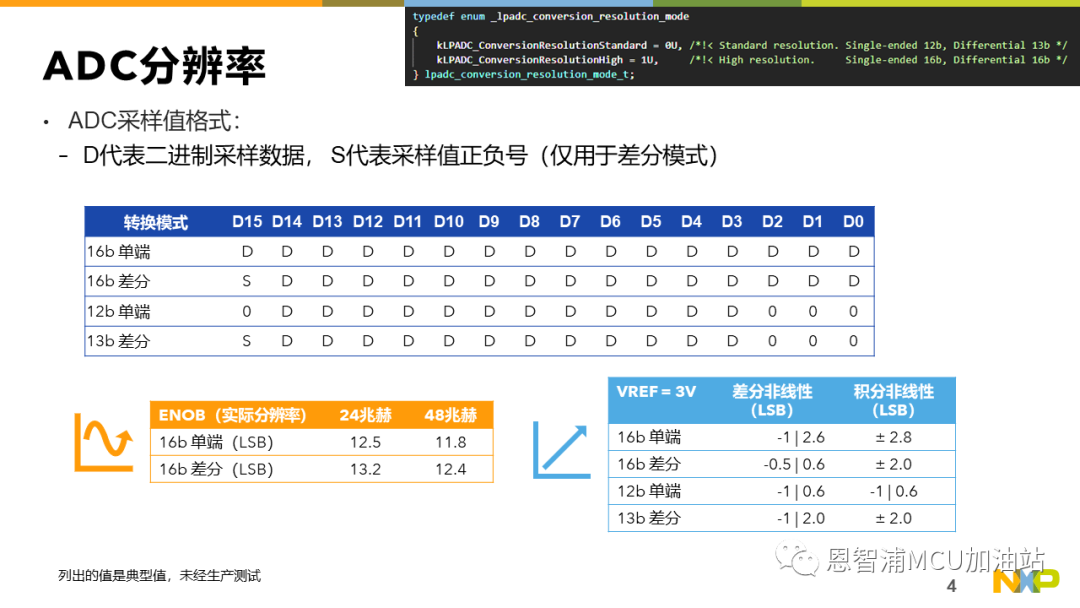Click the '-0.5 | 0.6' DNL value
This screenshot has width=1080, height=608.
click(x=793, y=464)
